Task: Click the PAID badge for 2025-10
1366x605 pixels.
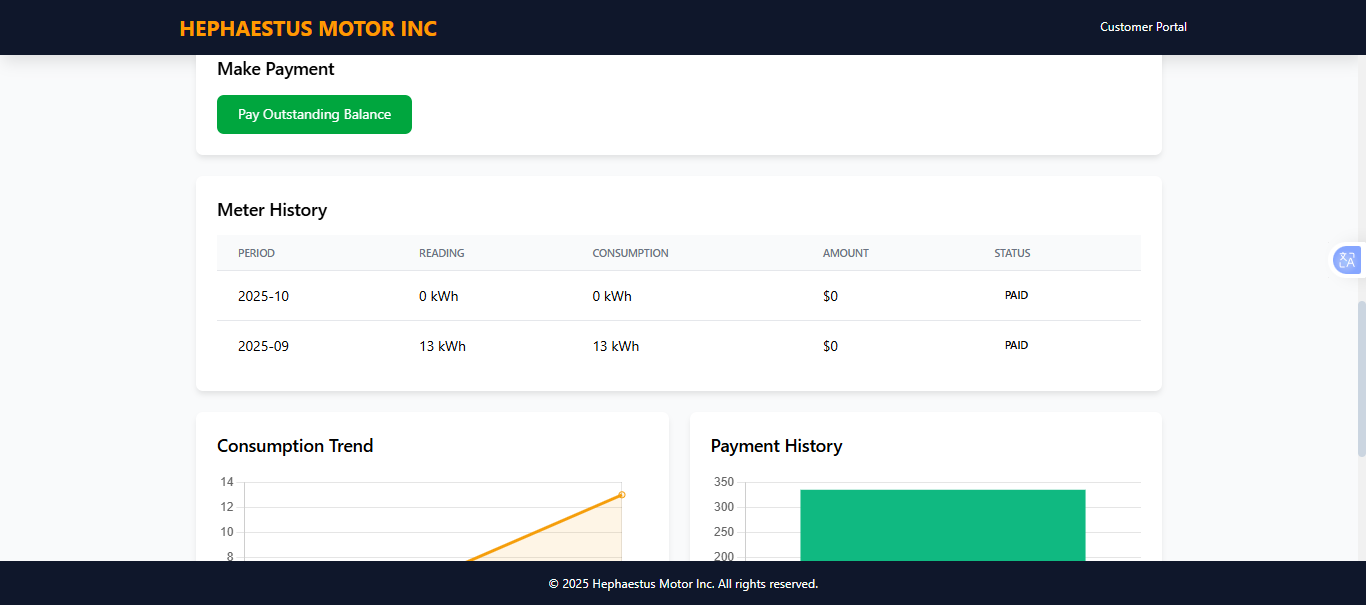Action: coord(1016,296)
